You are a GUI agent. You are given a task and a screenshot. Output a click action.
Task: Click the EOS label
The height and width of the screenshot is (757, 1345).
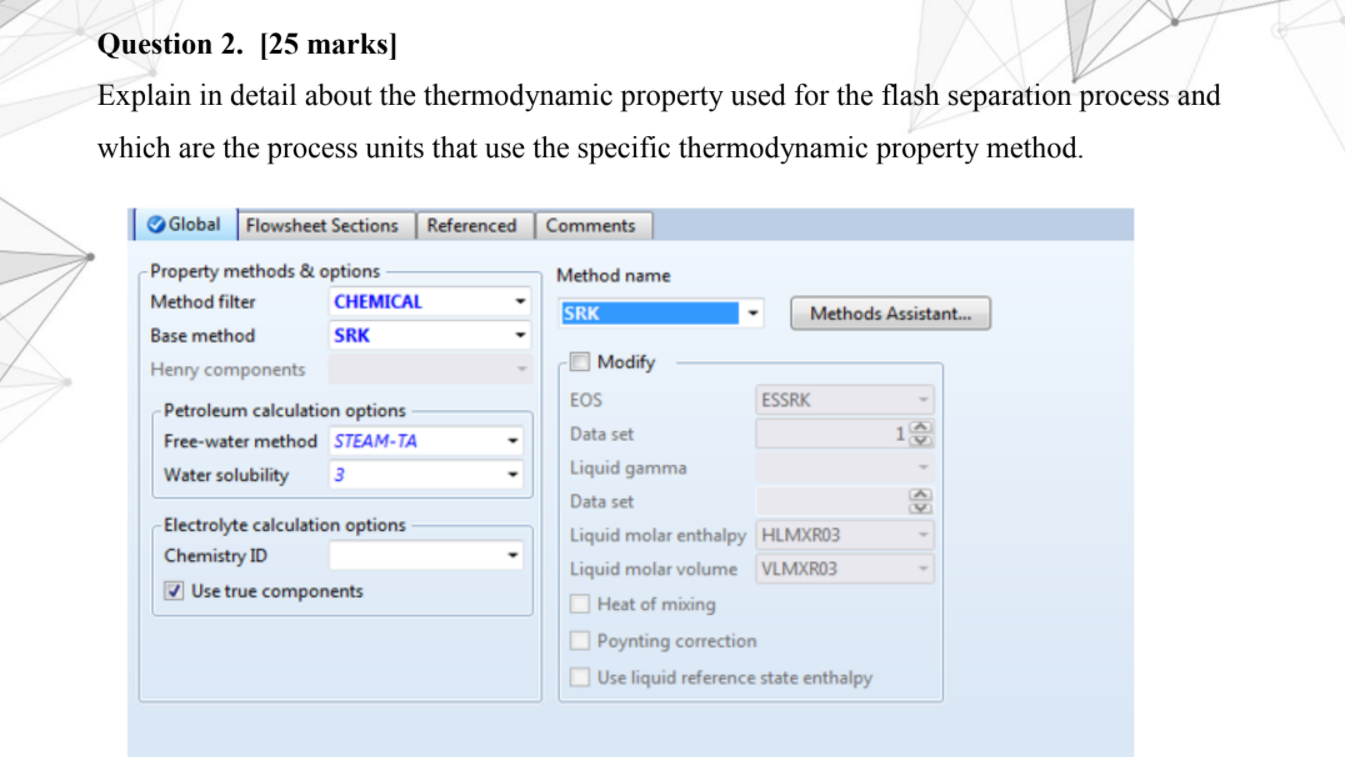coord(586,400)
